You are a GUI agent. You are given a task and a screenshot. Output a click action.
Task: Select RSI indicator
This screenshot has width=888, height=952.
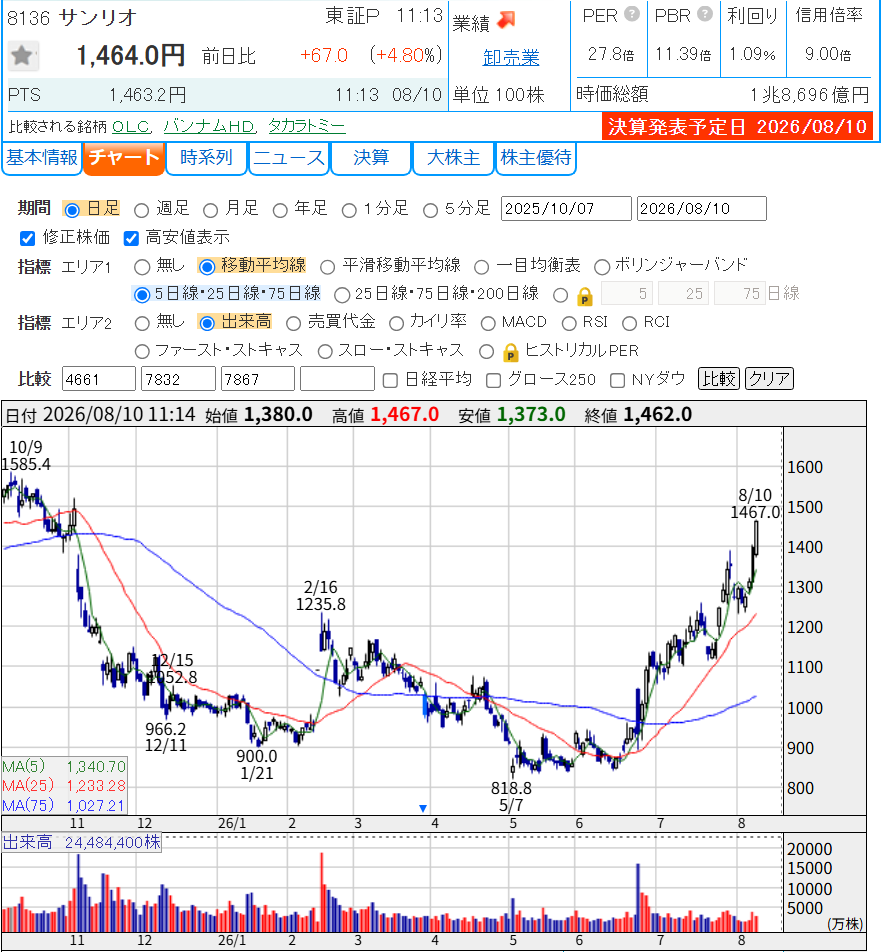(569, 323)
